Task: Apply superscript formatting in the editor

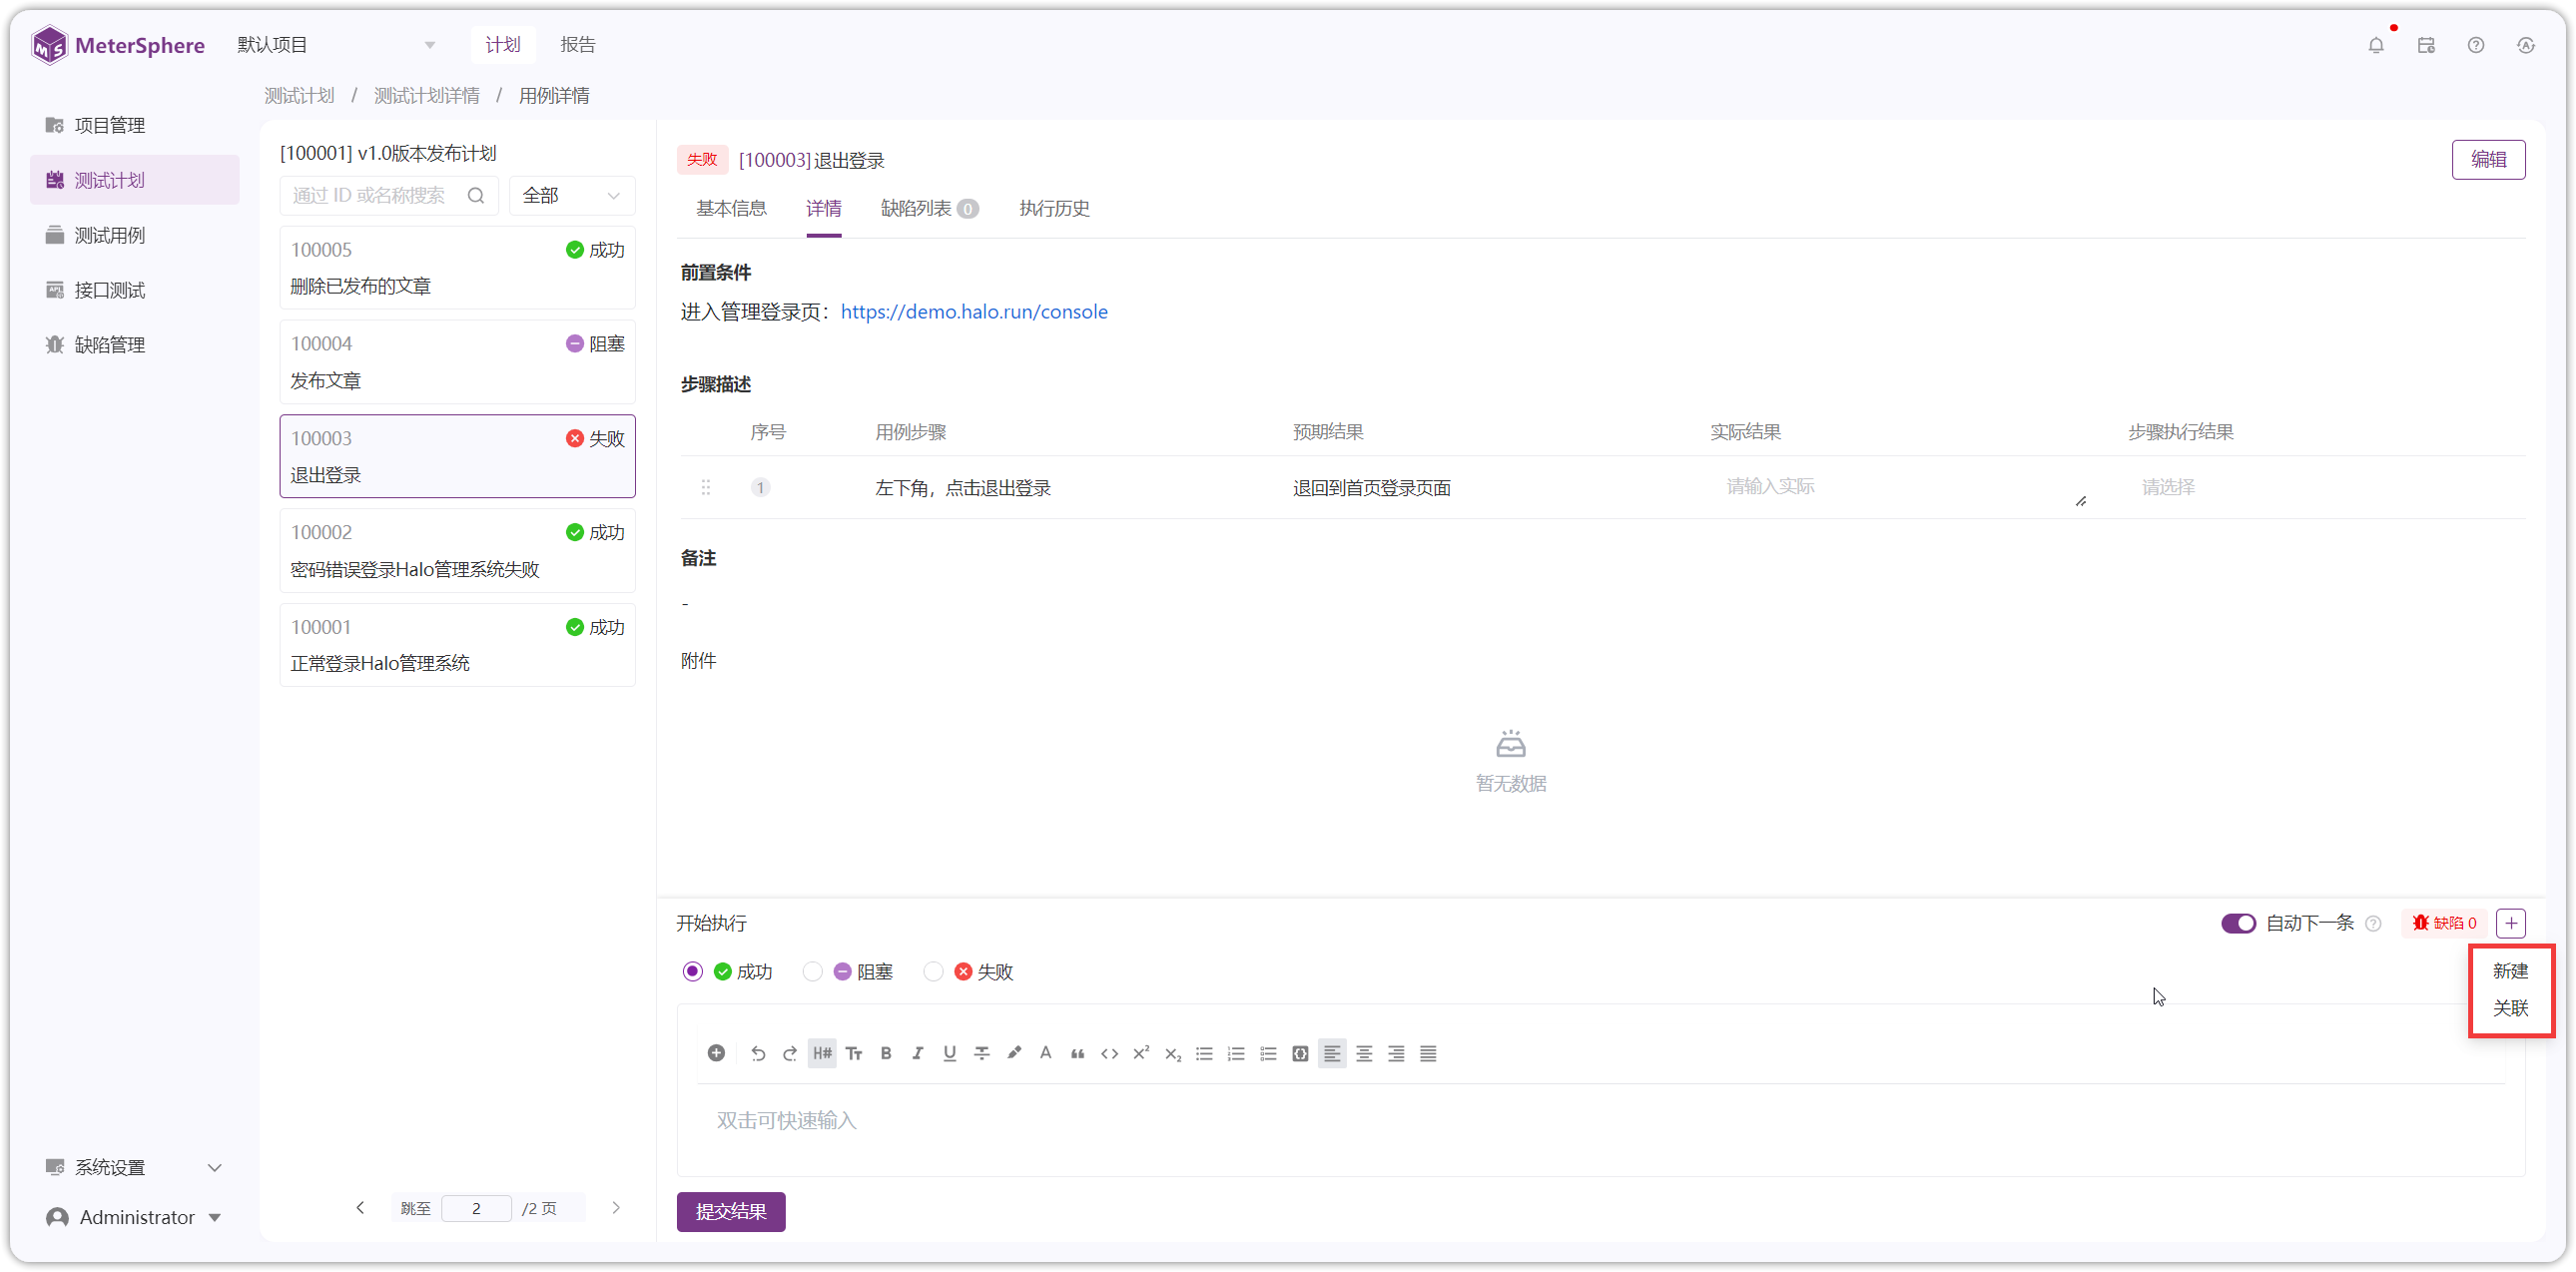Action: 1141,1053
